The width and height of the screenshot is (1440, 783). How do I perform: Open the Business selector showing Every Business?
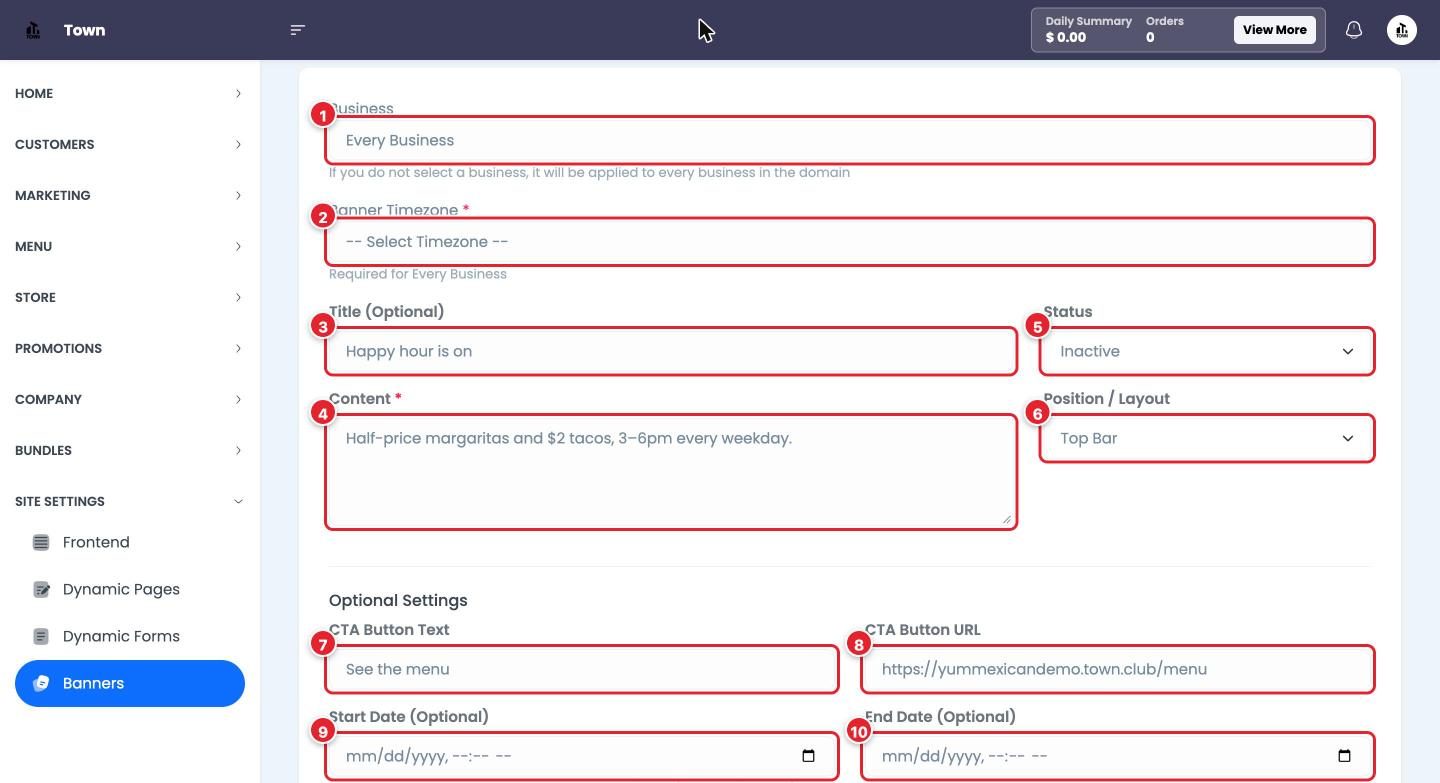[850, 140]
